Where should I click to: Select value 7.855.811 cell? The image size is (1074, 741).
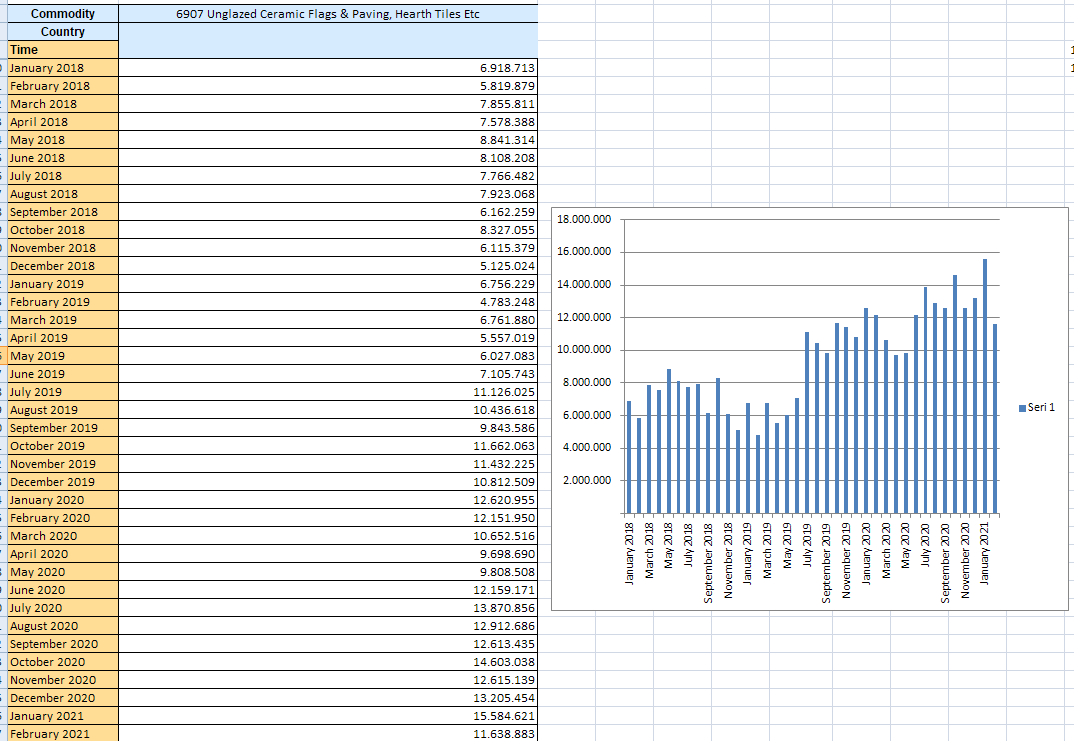pos(328,103)
